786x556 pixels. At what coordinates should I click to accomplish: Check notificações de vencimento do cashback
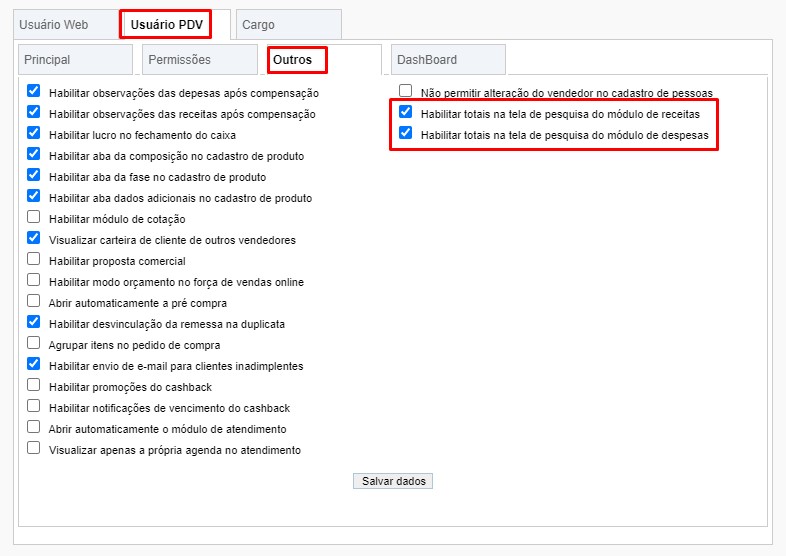(34, 406)
